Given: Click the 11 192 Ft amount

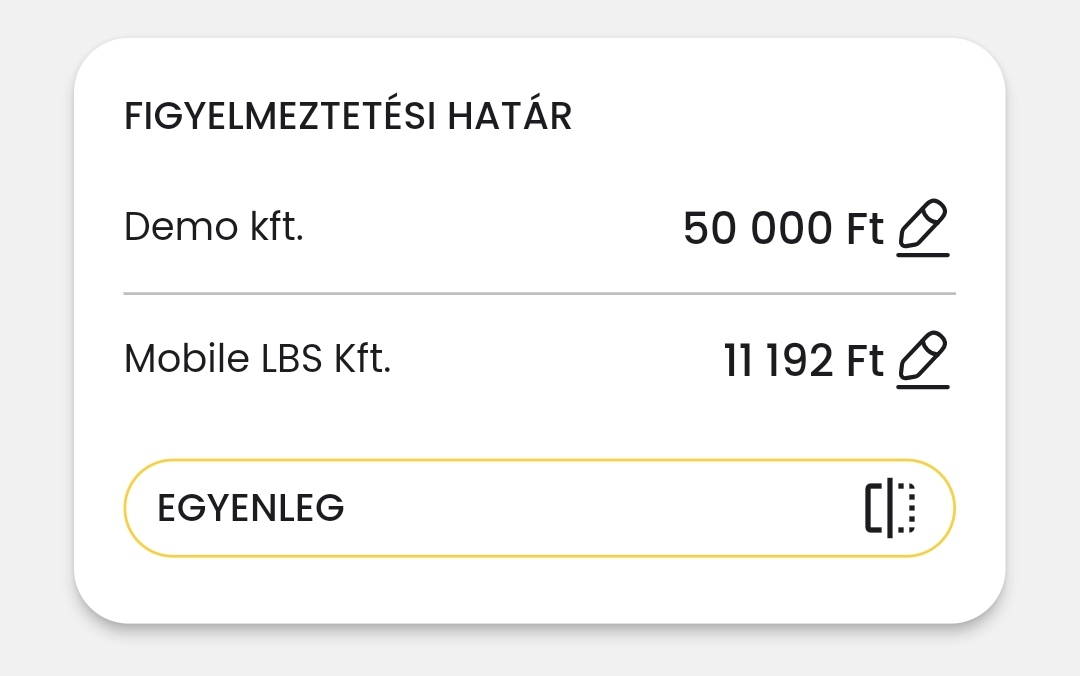Looking at the screenshot, I should [x=803, y=360].
